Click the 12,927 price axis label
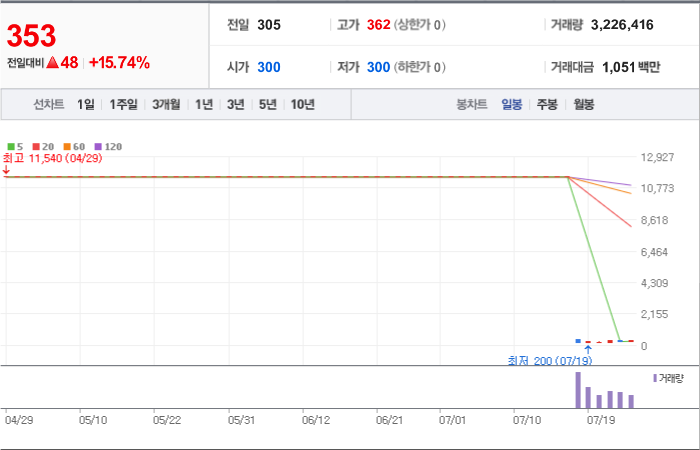 [x=657, y=157]
